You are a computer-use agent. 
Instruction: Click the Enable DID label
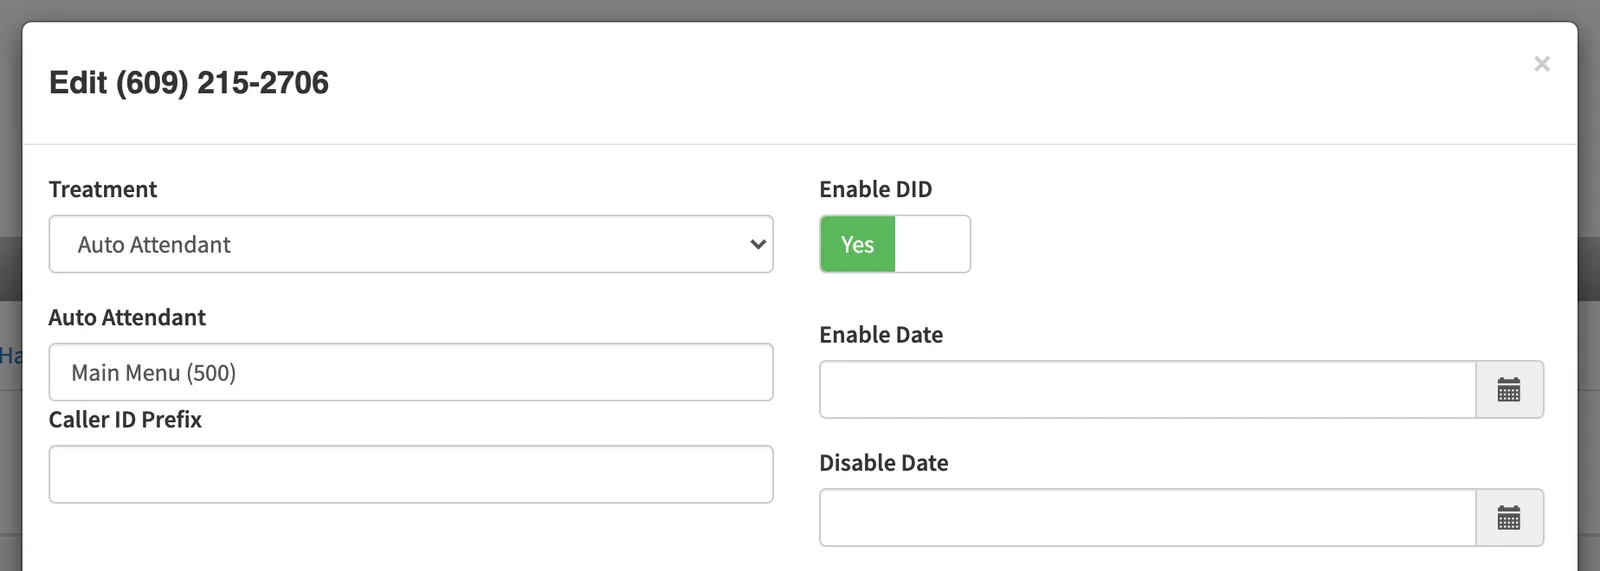876,189
